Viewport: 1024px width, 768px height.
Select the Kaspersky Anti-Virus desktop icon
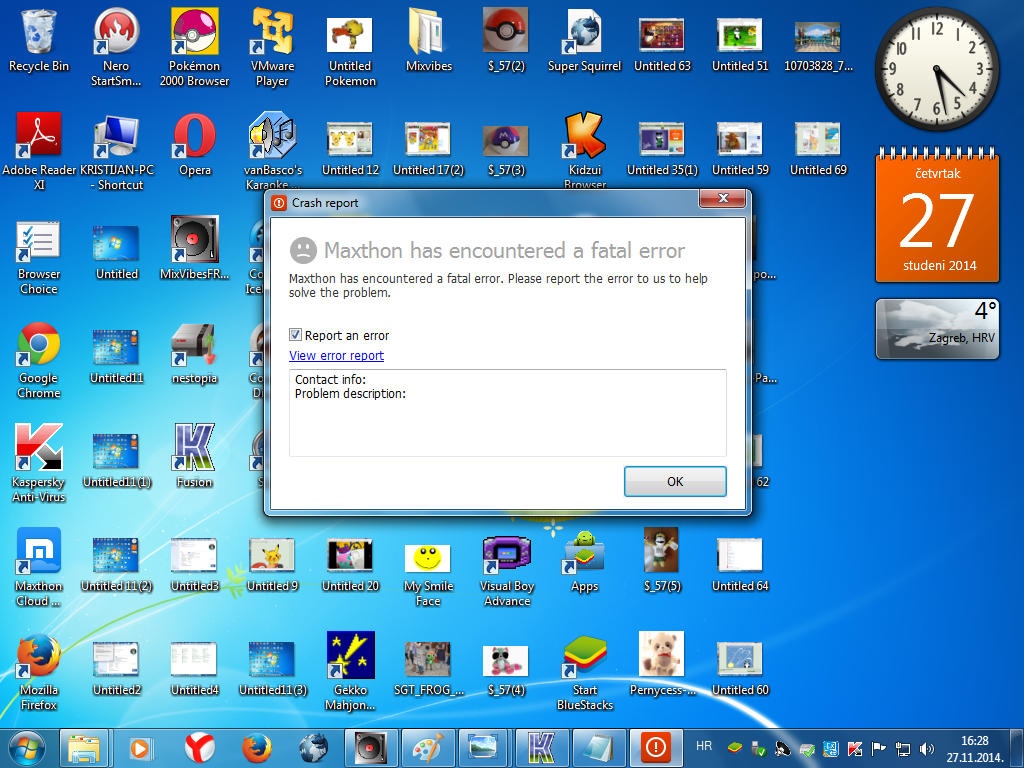click(39, 463)
